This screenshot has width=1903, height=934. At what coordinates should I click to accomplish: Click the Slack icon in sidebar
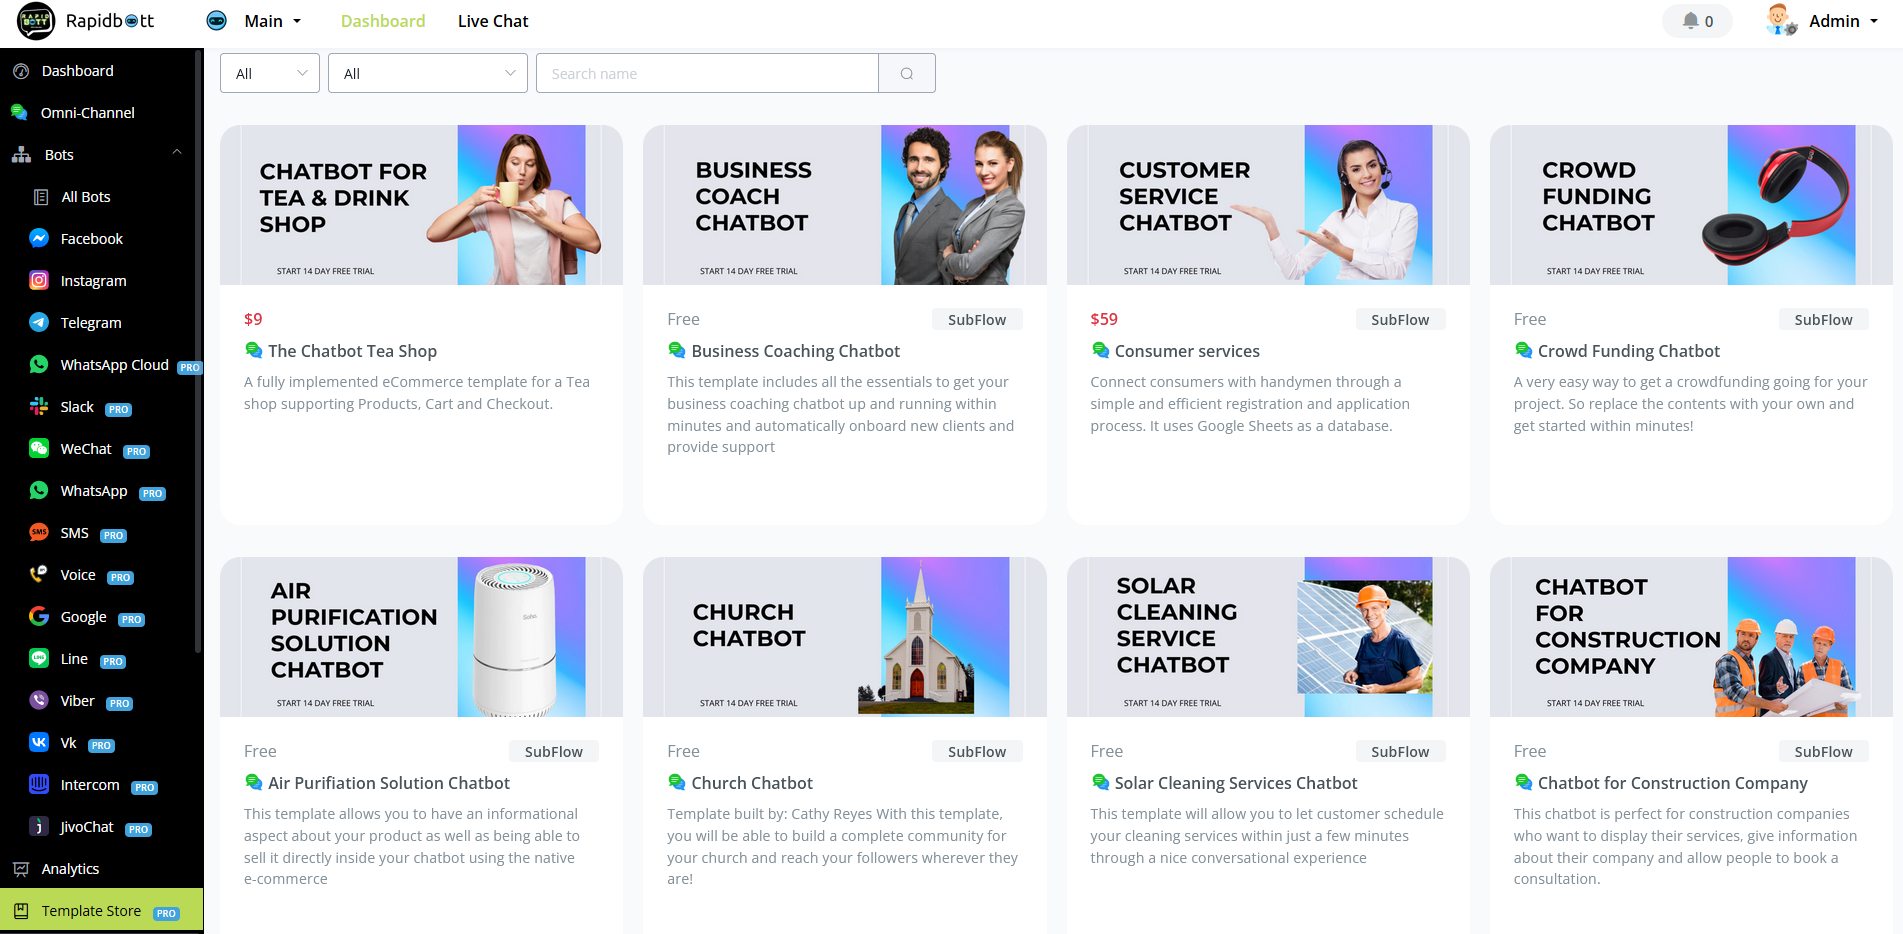pyautogui.click(x=39, y=407)
